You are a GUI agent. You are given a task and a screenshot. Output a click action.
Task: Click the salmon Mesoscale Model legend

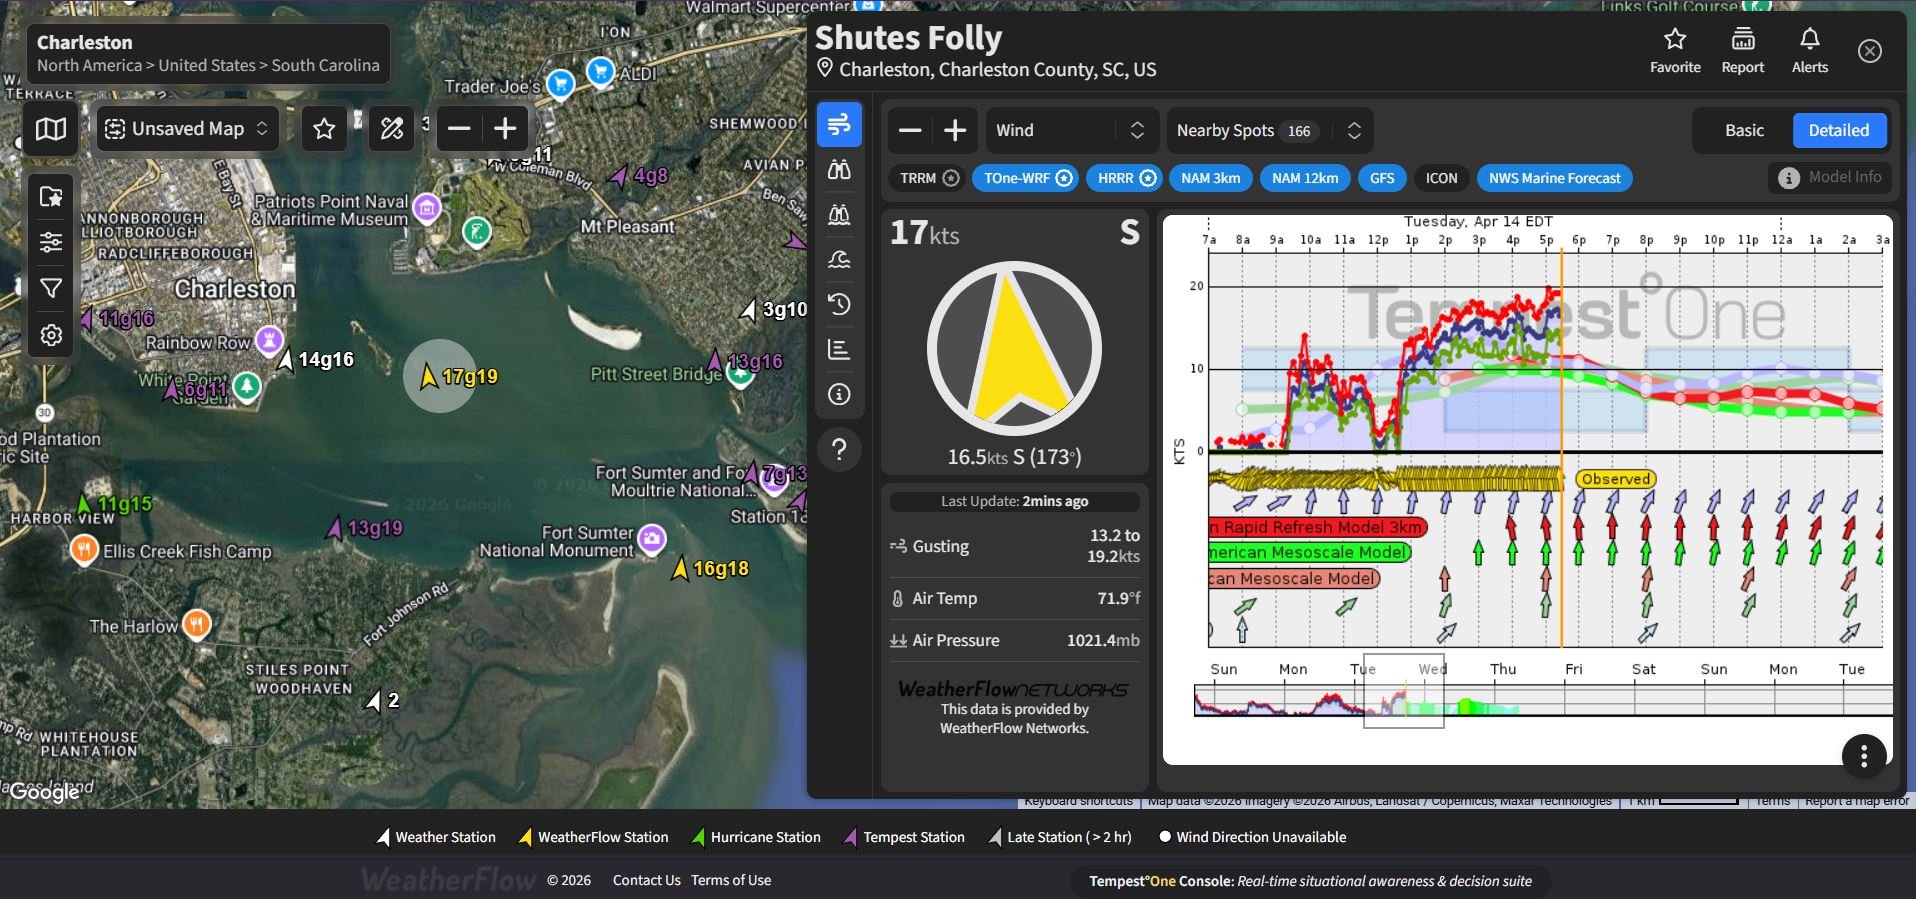pyautogui.click(x=1294, y=578)
